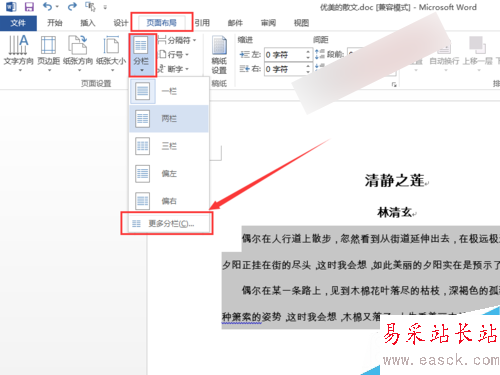500x375 pixels.
Task: Switch to the 引用 (References) tab
Action: (202, 23)
